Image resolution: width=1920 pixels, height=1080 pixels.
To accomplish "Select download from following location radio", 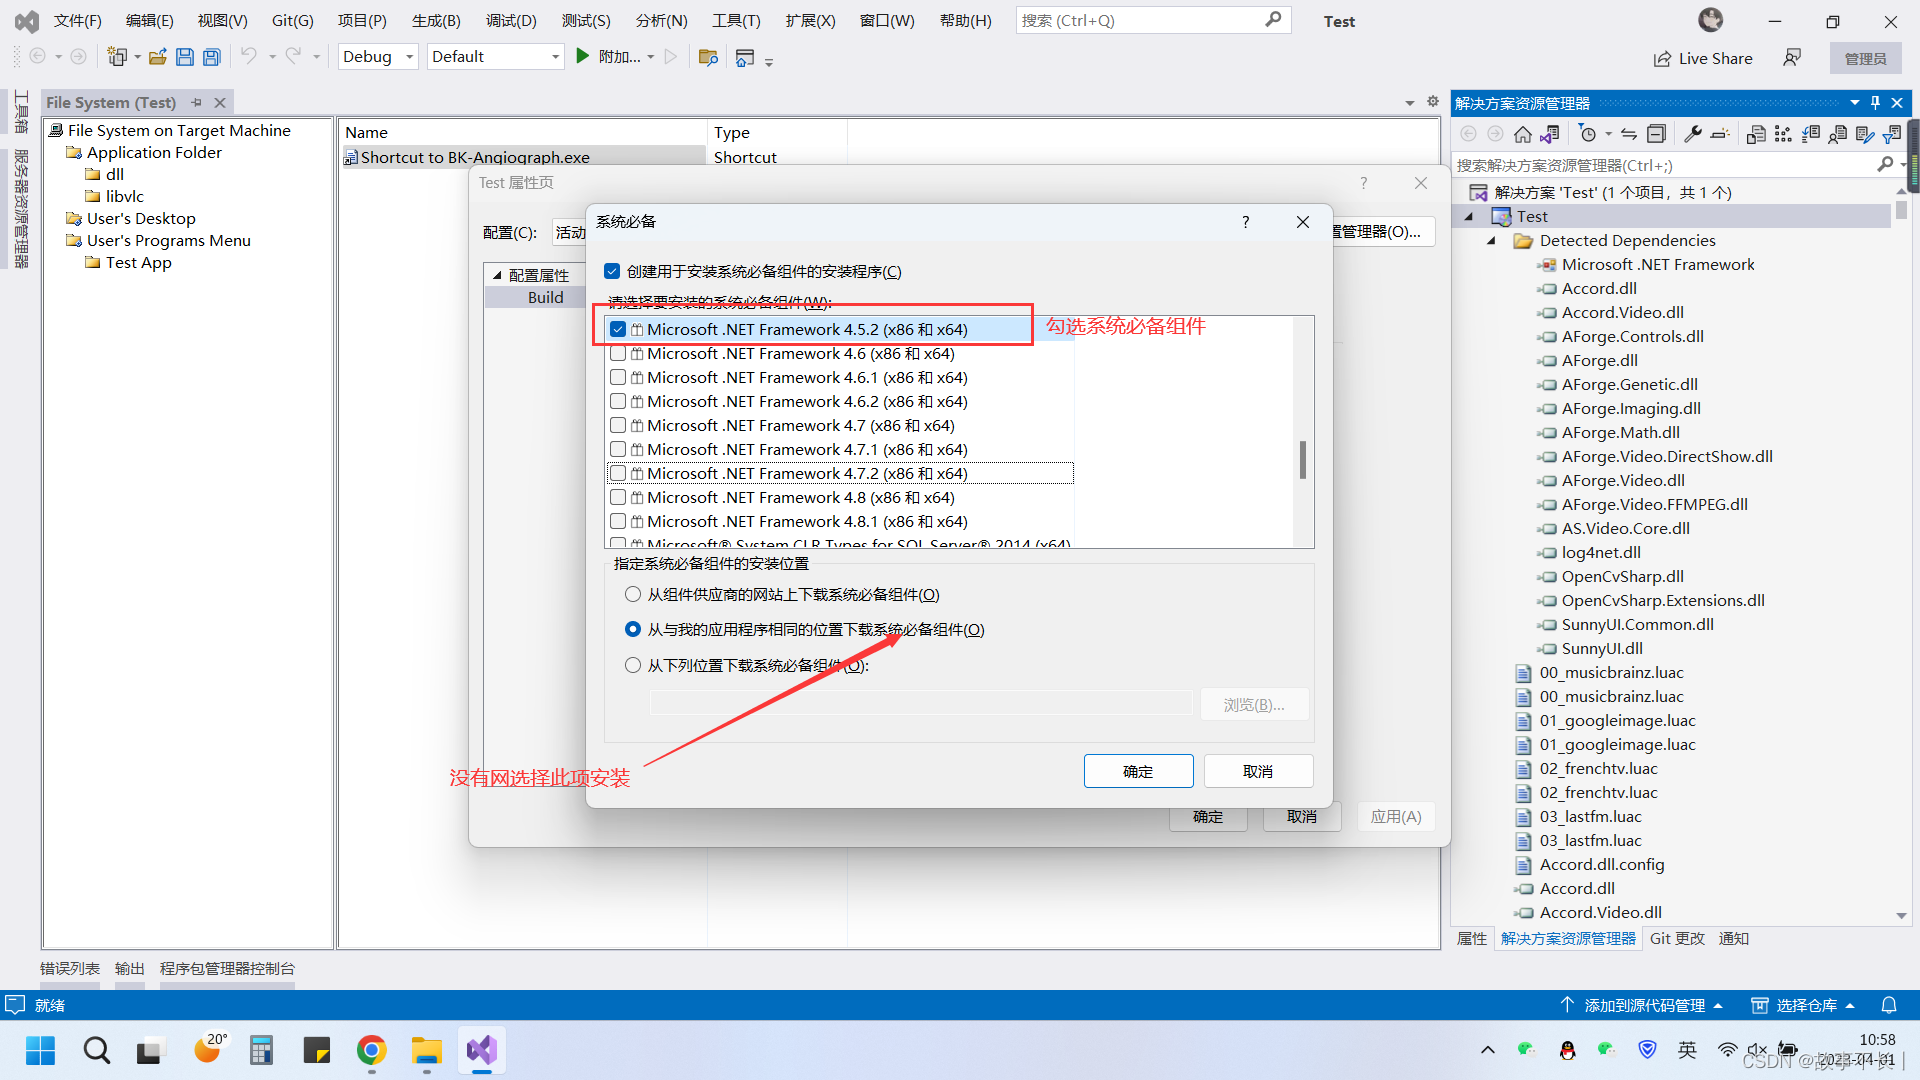I will [x=633, y=665].
